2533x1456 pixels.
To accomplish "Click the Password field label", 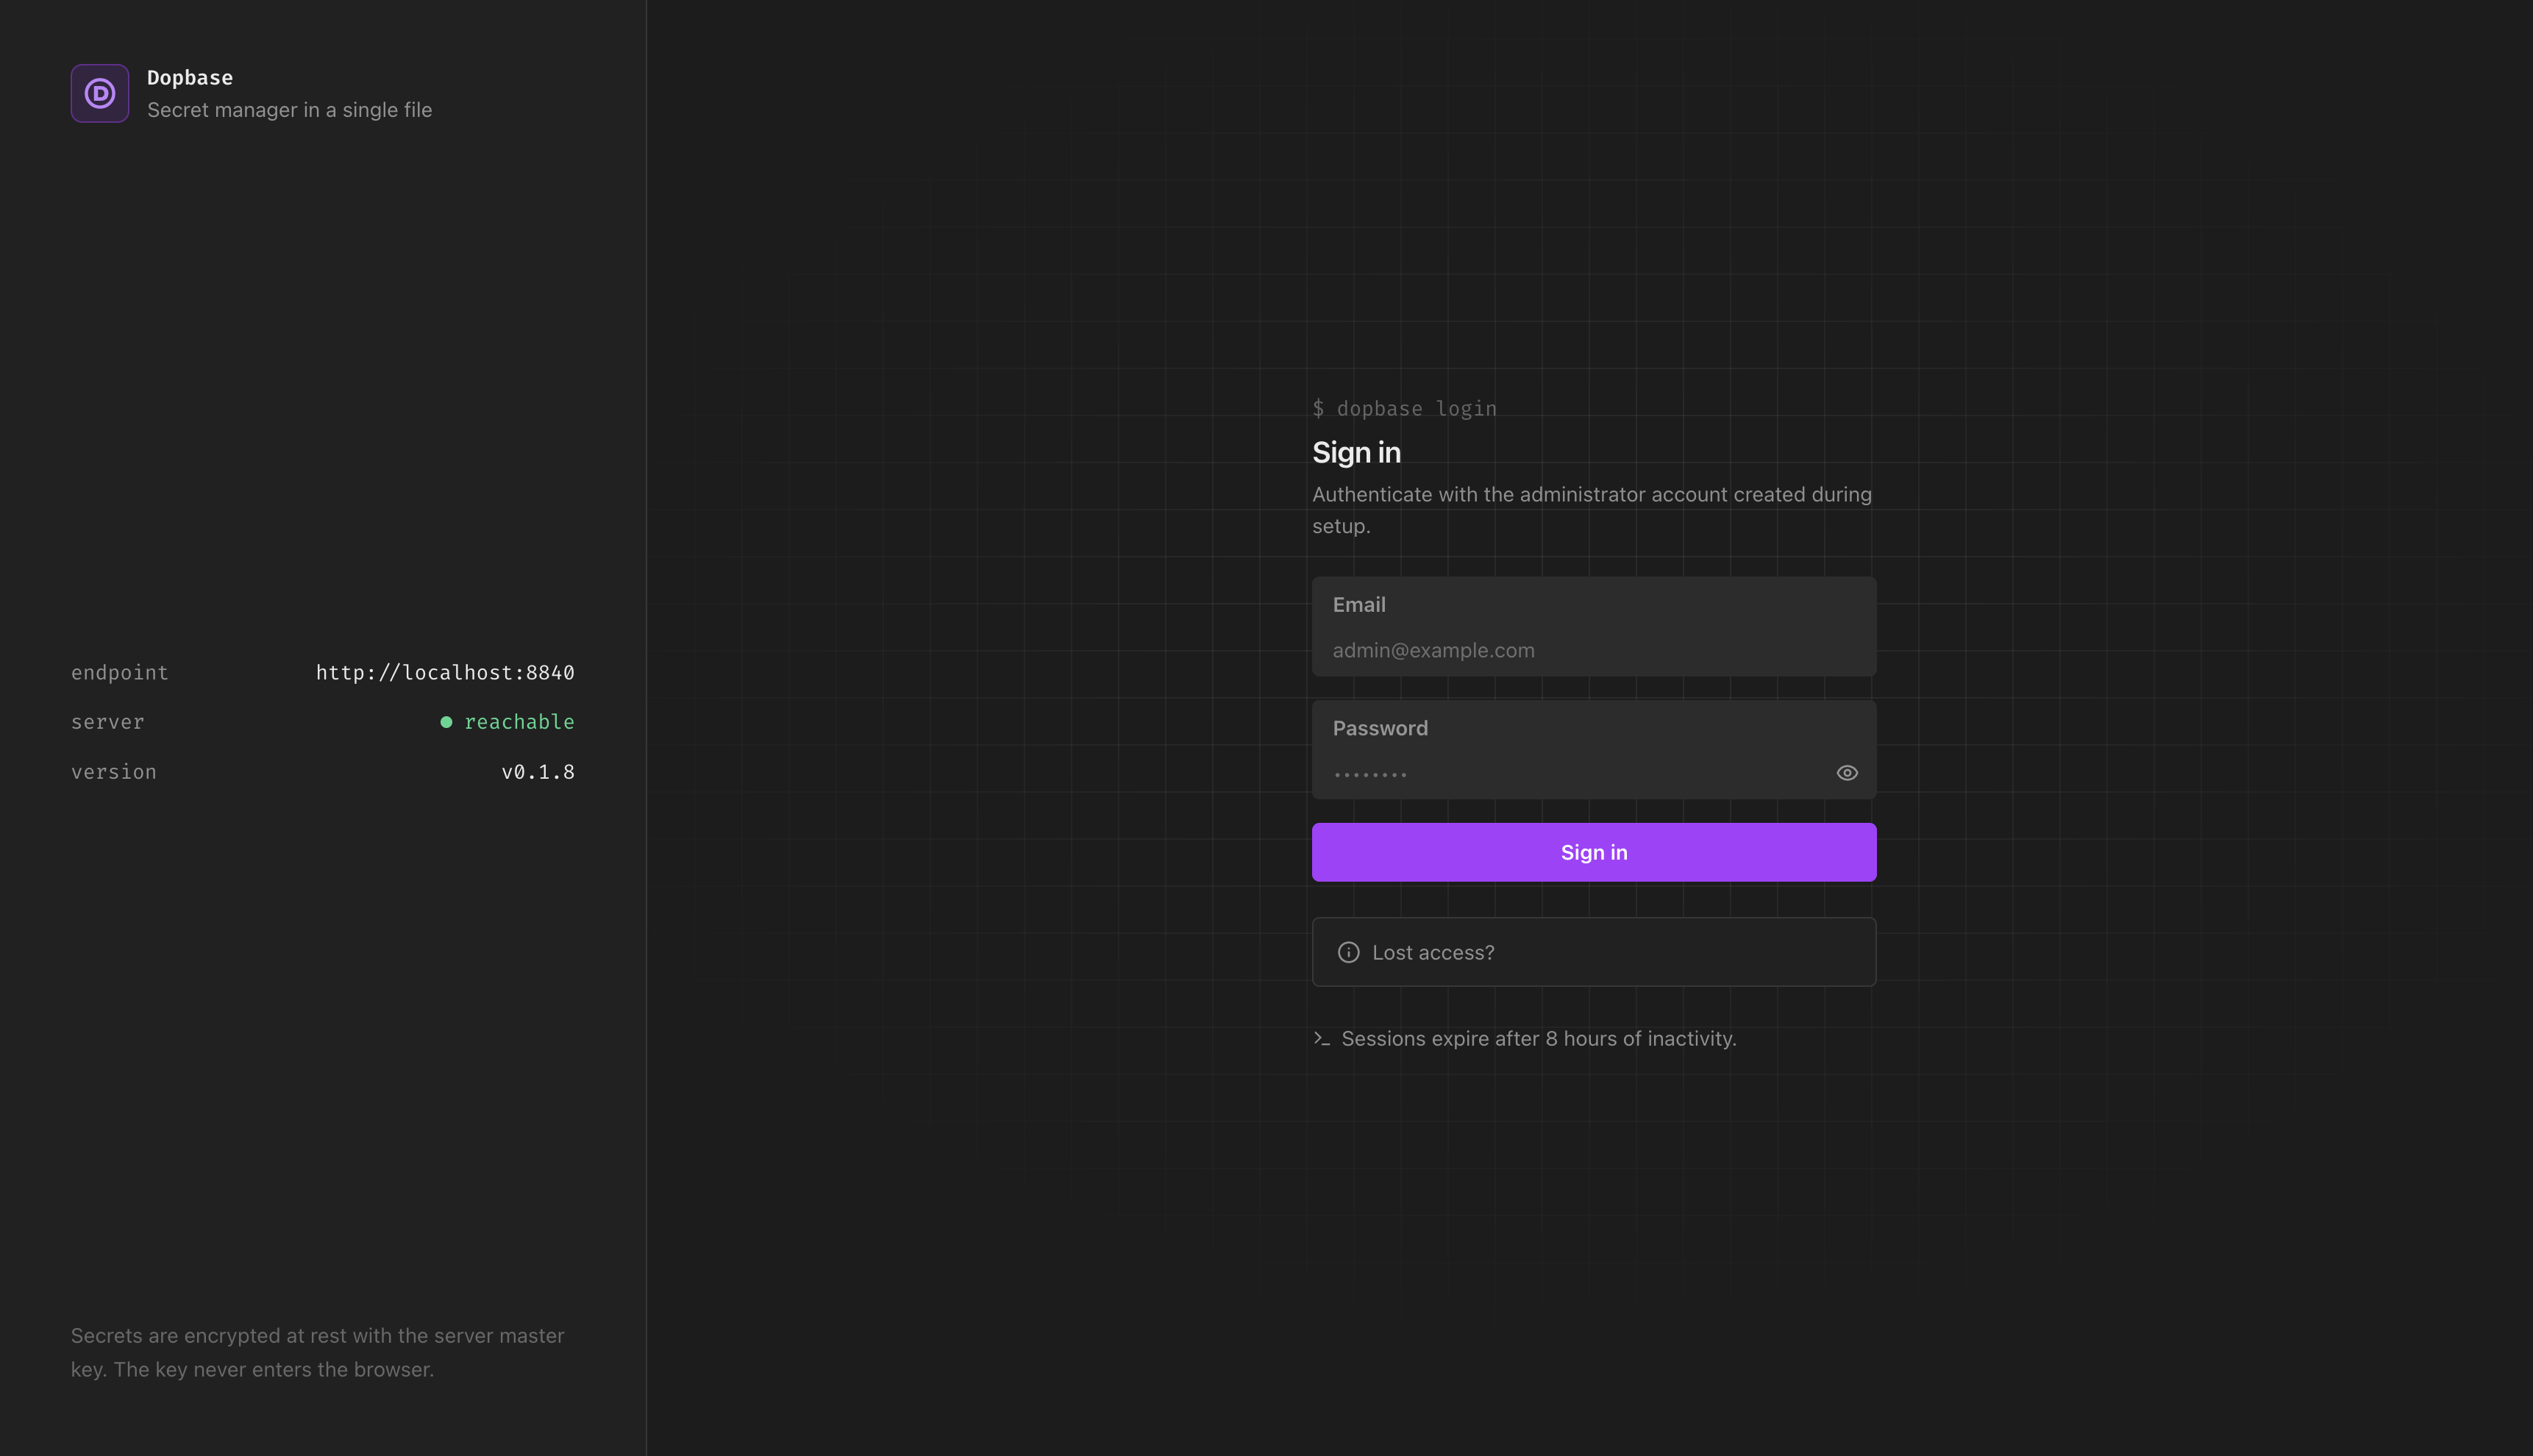I will [1380, 729].
